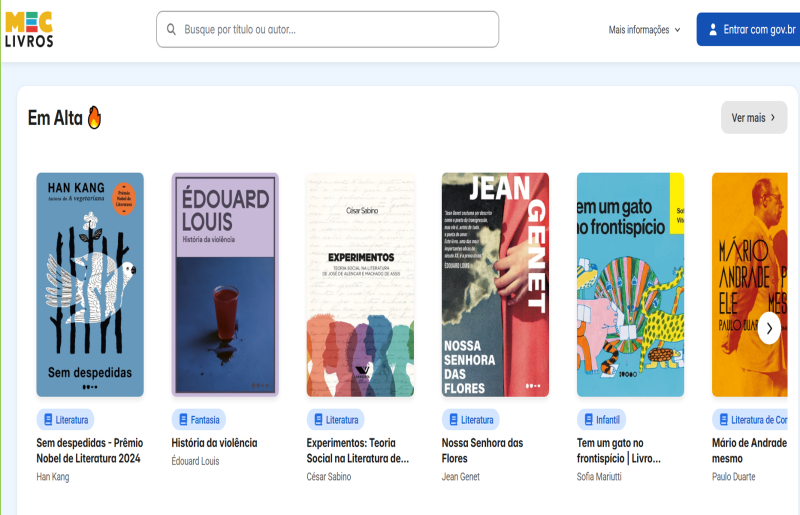Click the book icon on Fantasia tag
Image resolution: width=800 pixels, height=515 pixels.
click(x=183, y=420)
